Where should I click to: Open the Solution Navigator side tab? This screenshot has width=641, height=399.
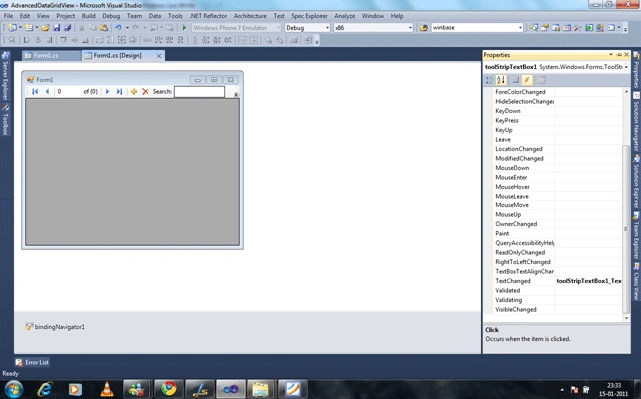click(x=637, y=123)
